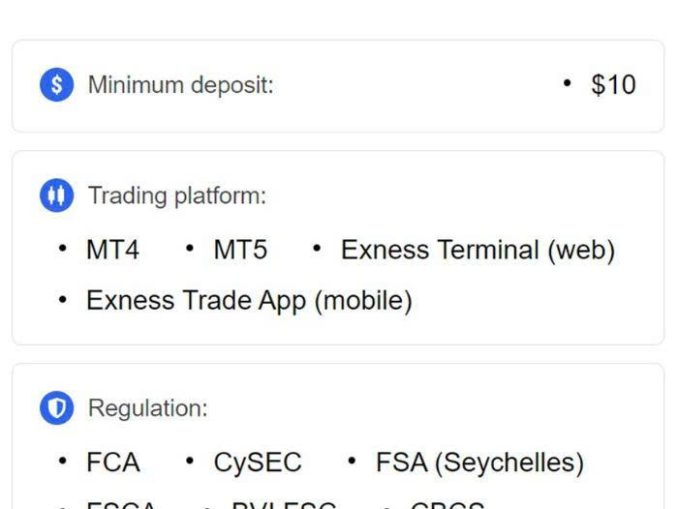This screenshot has height=509, width=678.
Task: Open Exness Terminal (web) entry
Action: pos(477,250)
